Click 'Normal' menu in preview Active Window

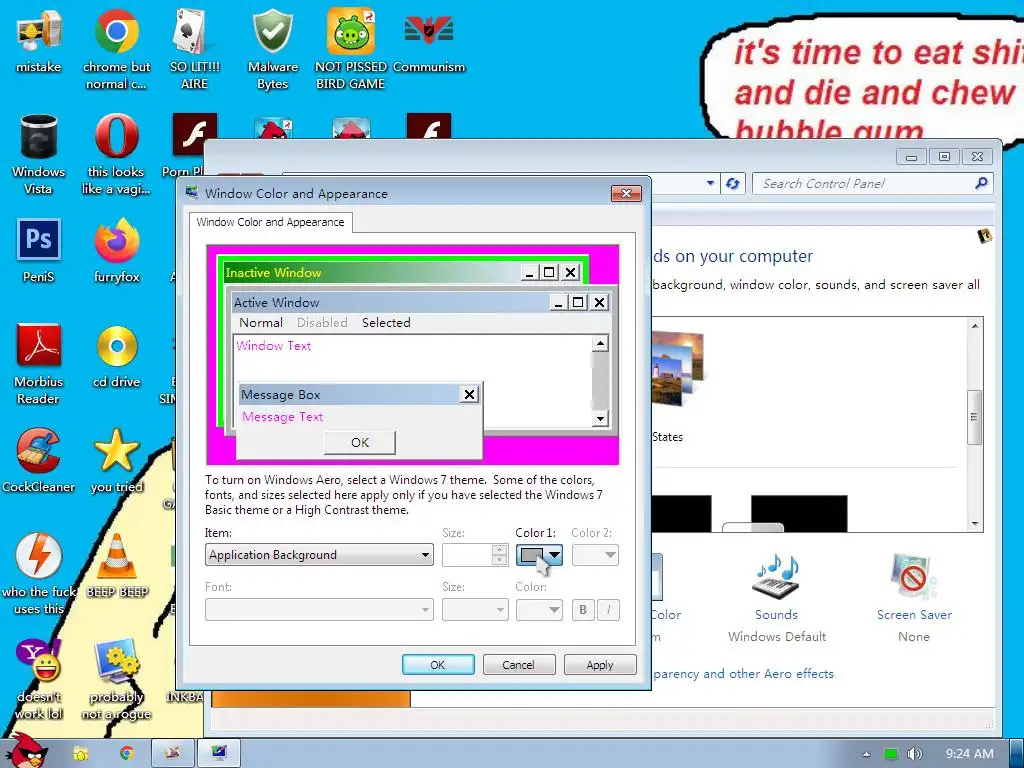click(x=261, y=323)
